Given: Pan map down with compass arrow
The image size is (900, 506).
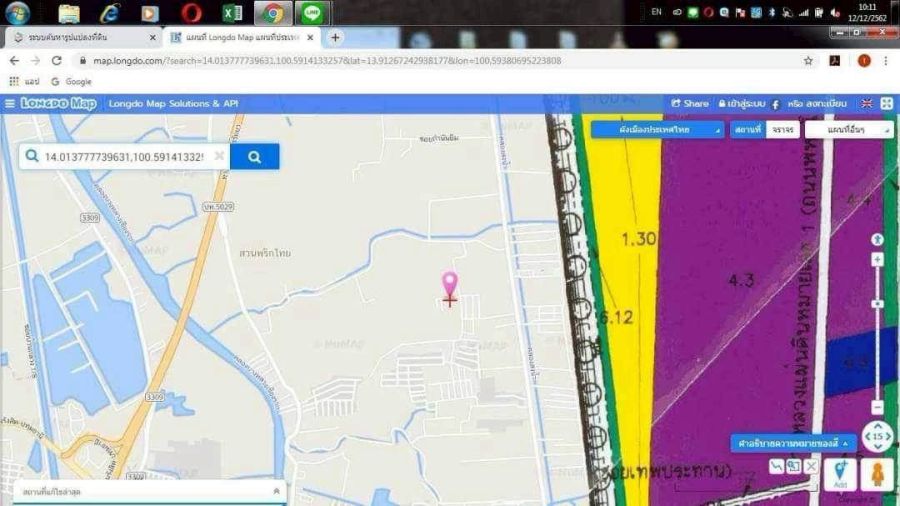Looking at the screenshot, I should [x=878, y=447].
